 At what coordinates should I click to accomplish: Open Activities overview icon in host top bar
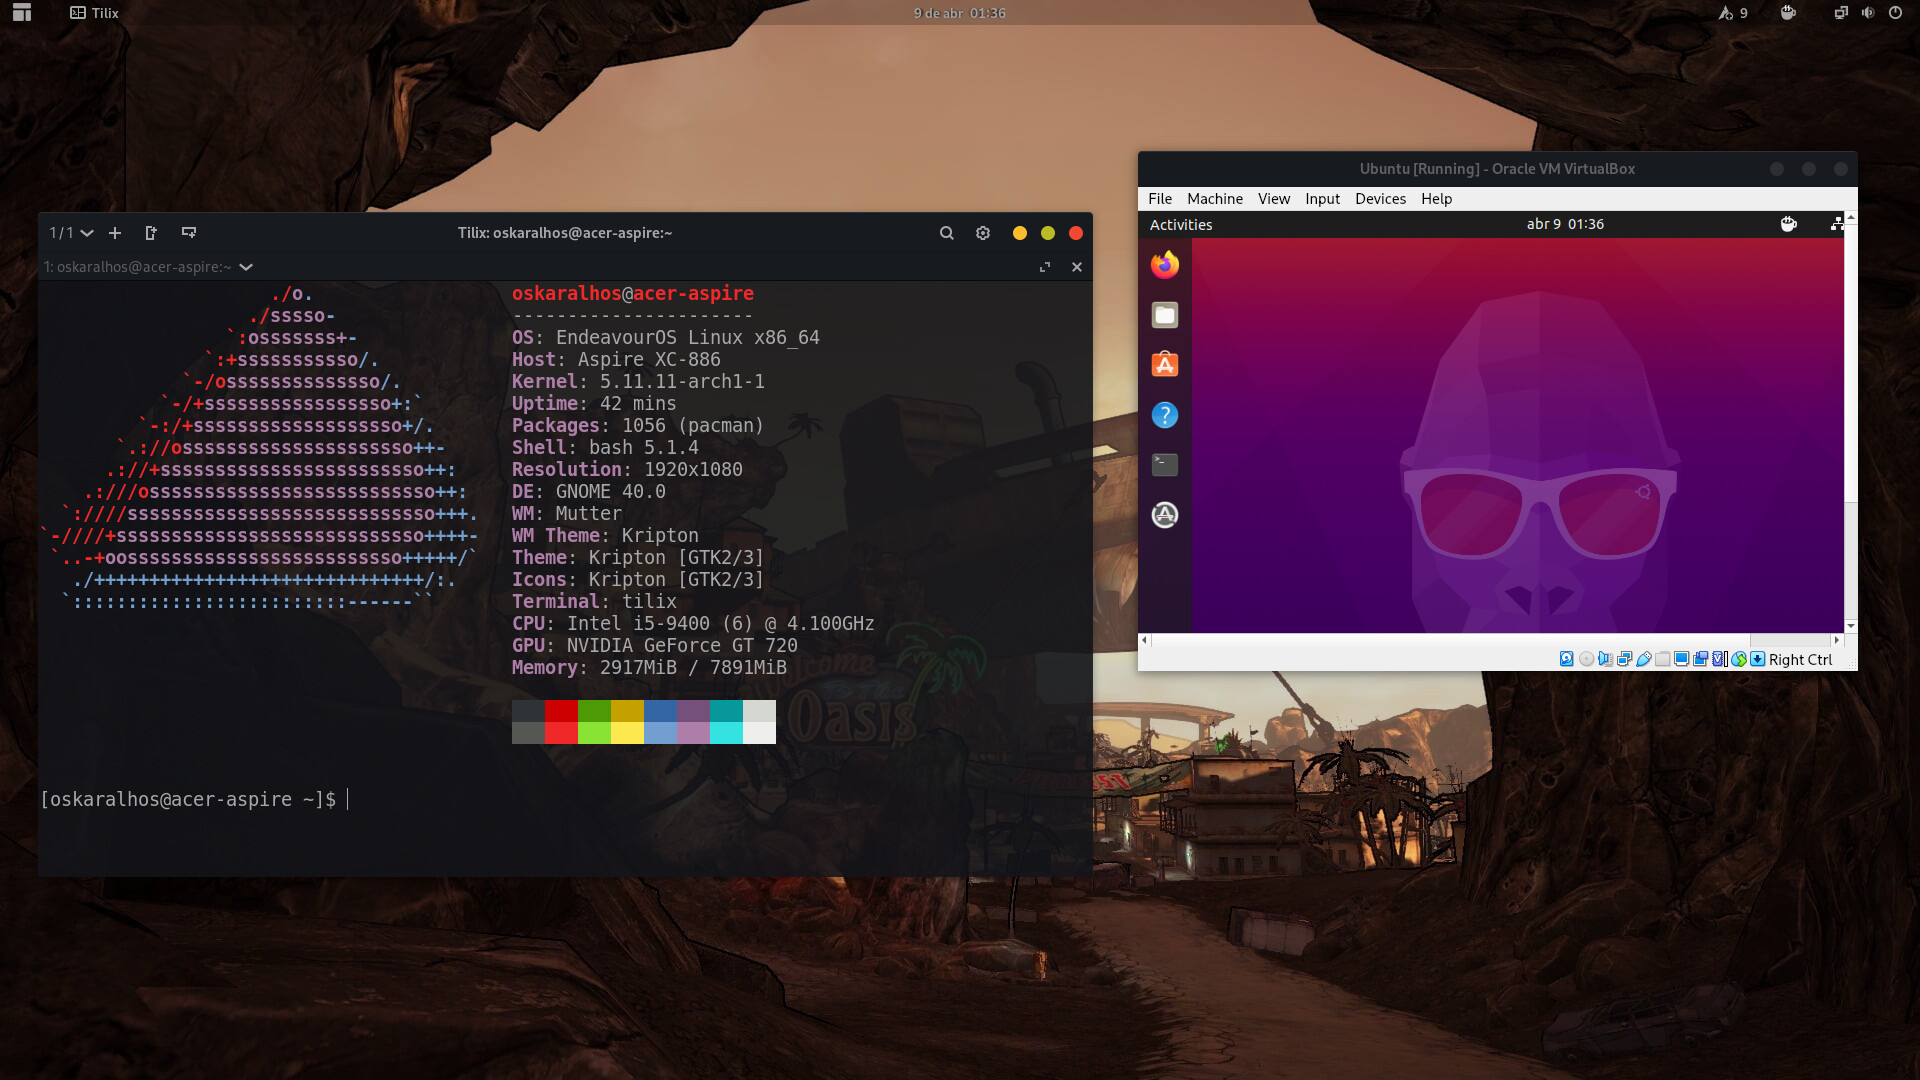[22, 13]
